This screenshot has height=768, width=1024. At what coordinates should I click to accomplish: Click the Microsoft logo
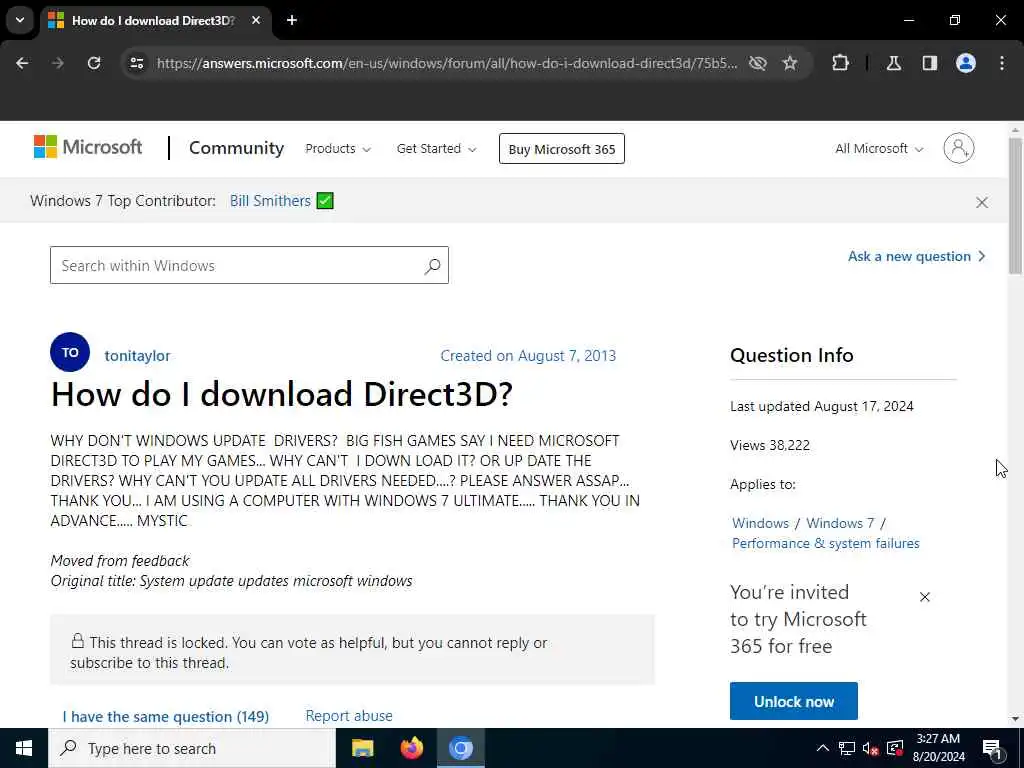point(88,147)
